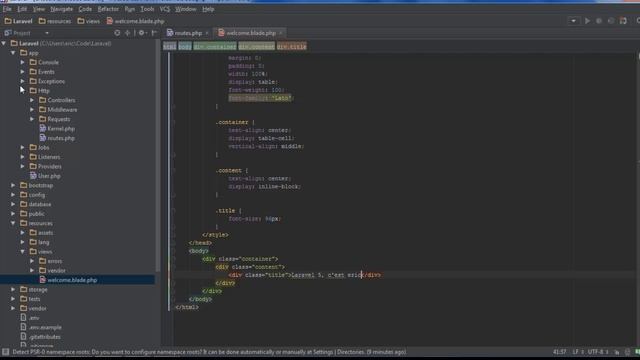
Task: Close the routes.php tab
Action: [207, 33]
